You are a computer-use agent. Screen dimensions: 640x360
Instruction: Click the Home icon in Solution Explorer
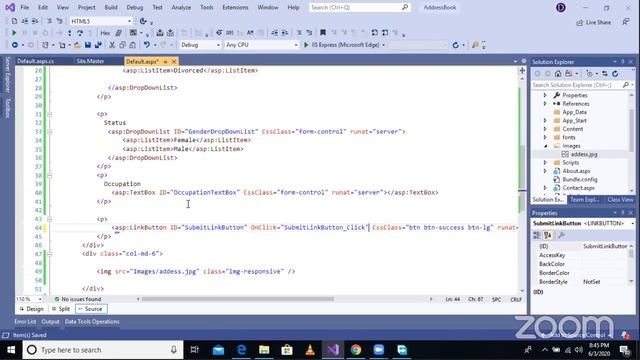click(558, 74)
